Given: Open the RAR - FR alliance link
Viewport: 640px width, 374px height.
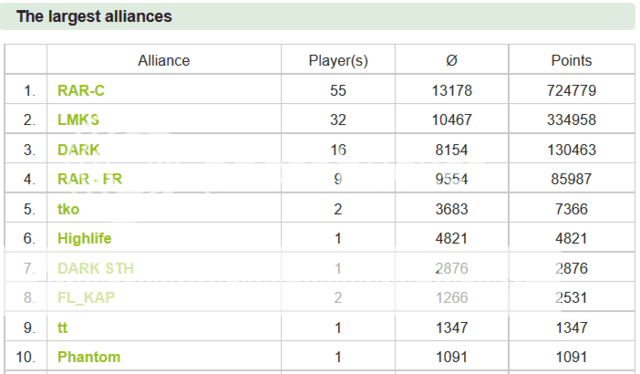Looking at the screenshot, I should (x=90, y=179).
